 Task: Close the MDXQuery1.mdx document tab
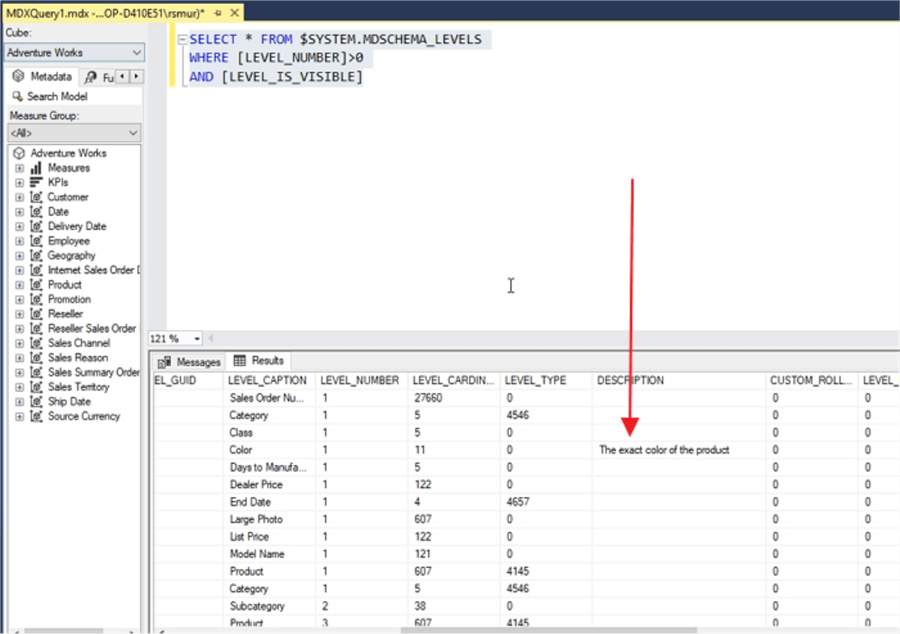[x=234, y=13]
